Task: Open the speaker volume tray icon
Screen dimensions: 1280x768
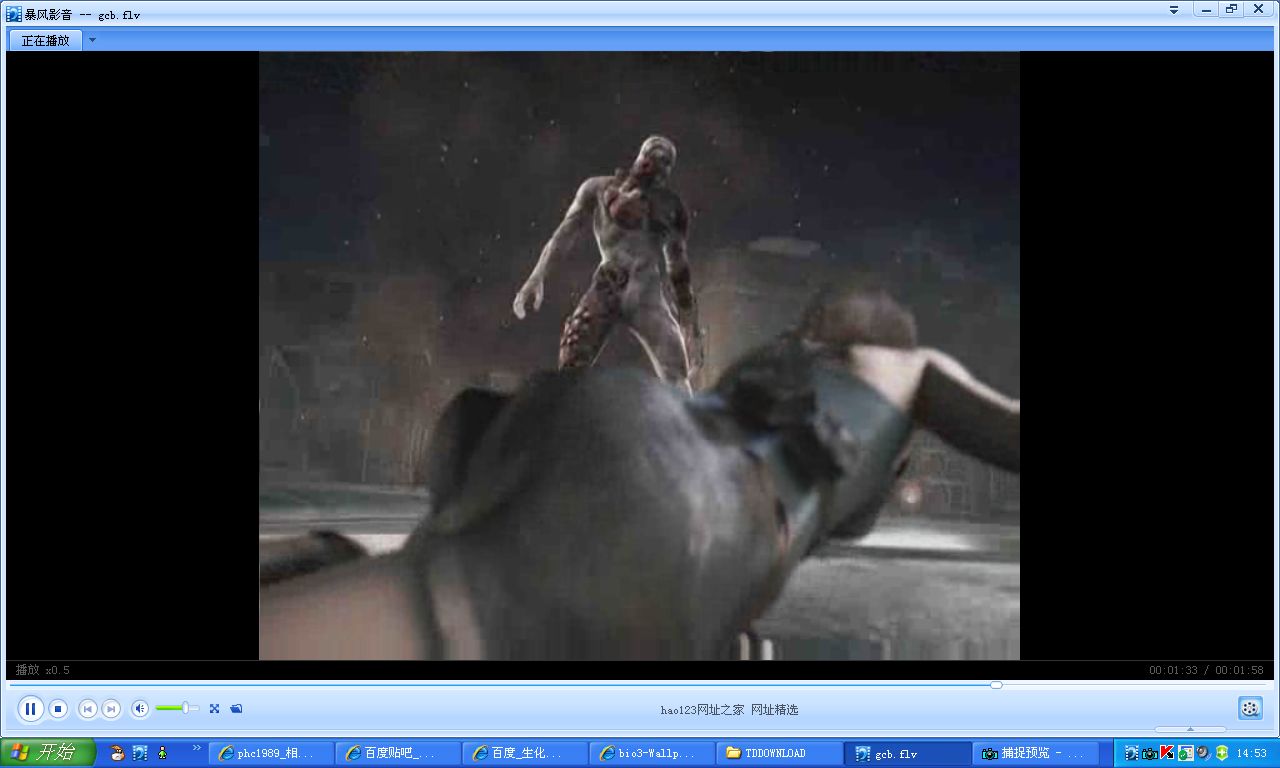Action: click(1203, 753)
